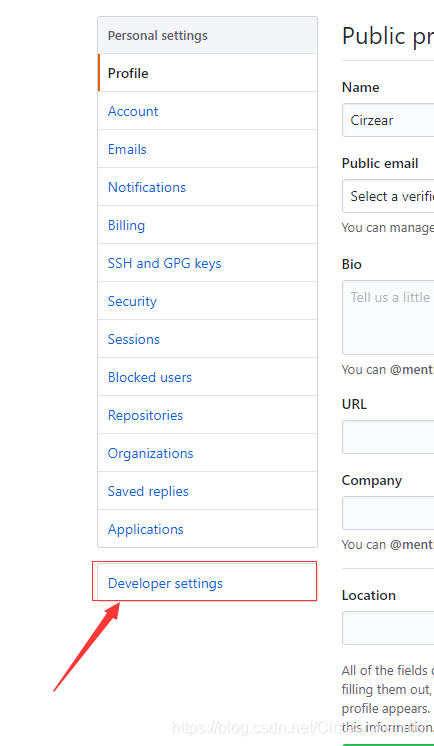434x746 pixels.
Task: View Sessions in personal settings
Action: [x=207, y=339]
